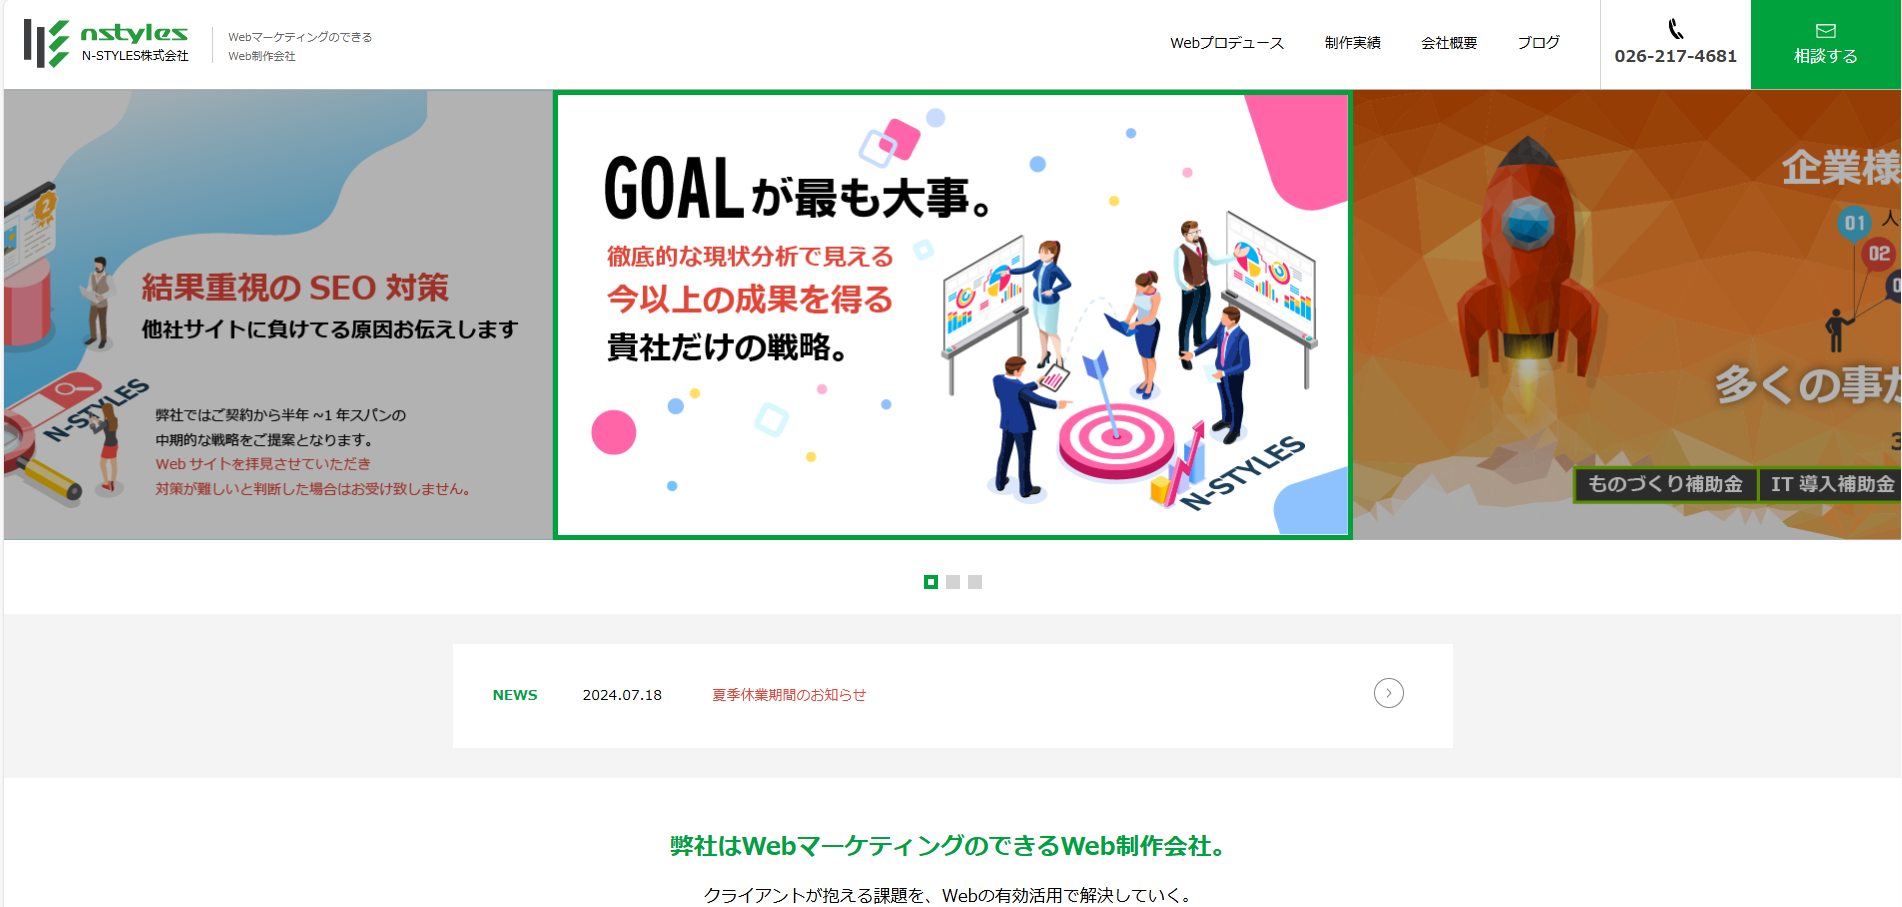
Task: Click the IT導入補助金 label
Action: (x=1832, y=484)
